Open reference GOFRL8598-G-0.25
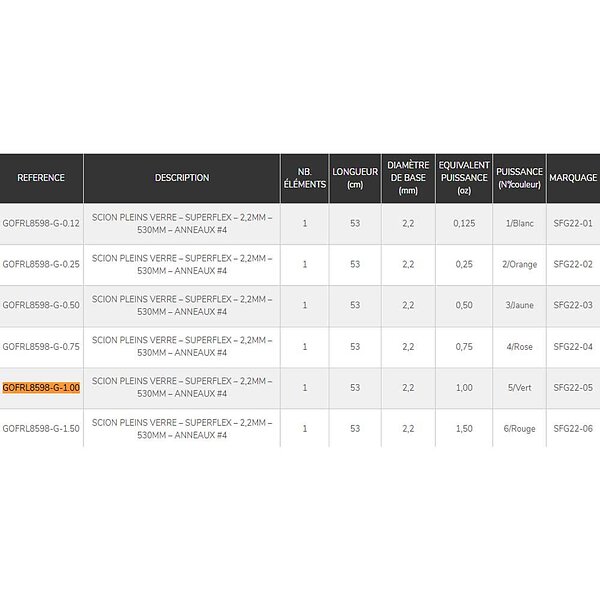 point(41,264)
